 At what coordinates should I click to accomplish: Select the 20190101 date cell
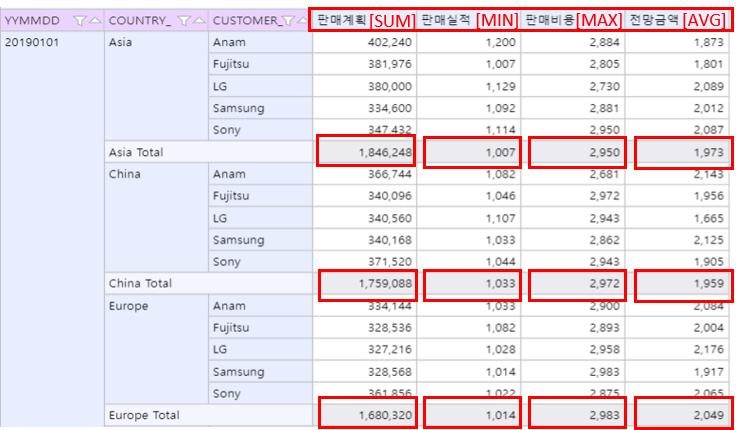point(52,229)
